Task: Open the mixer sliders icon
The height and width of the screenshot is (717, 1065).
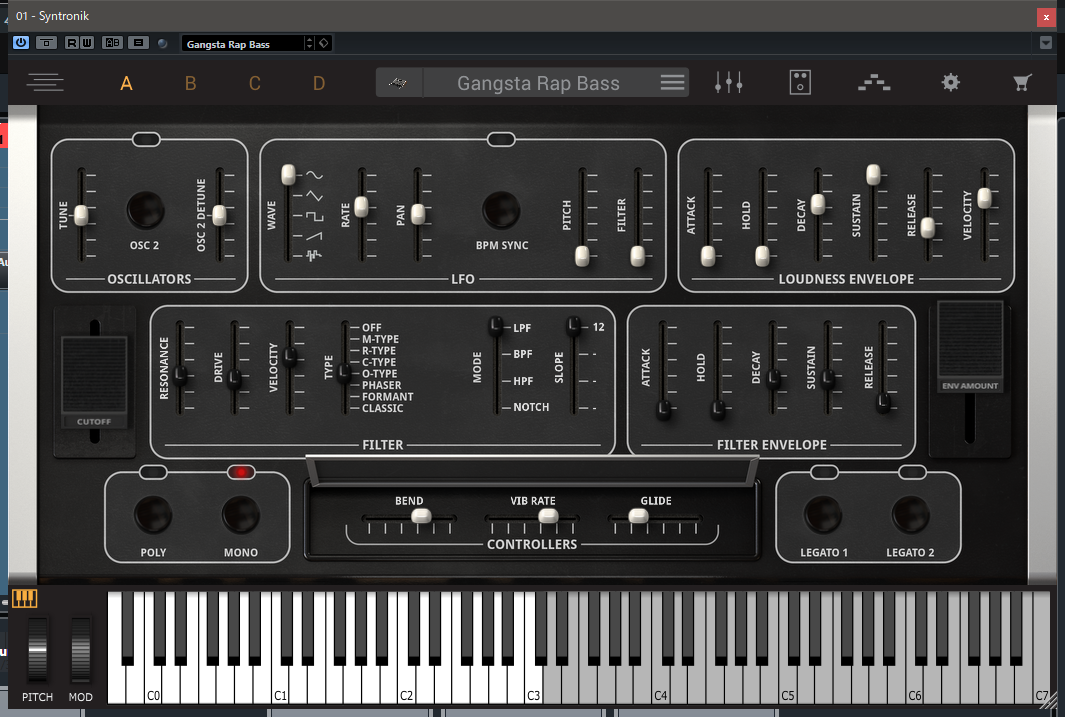Action: tap(728, 83)
